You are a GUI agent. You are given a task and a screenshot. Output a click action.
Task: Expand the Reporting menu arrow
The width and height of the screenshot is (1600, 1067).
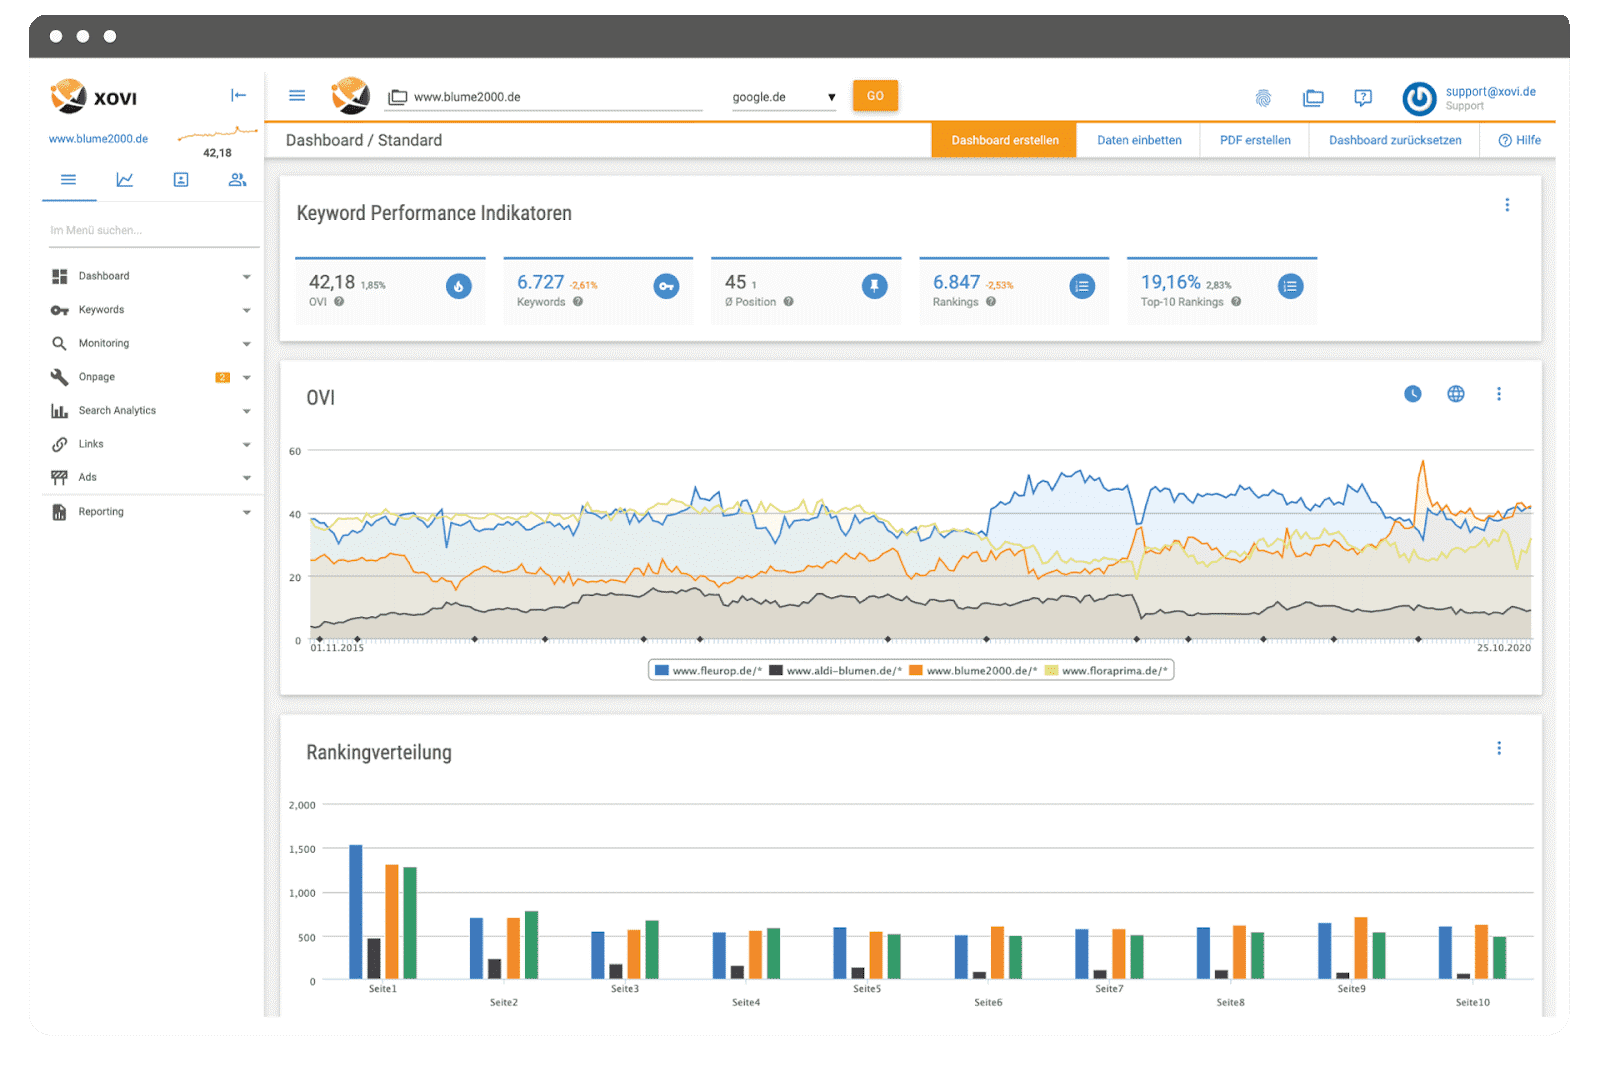pyautogui.click(x=246, y=513)
